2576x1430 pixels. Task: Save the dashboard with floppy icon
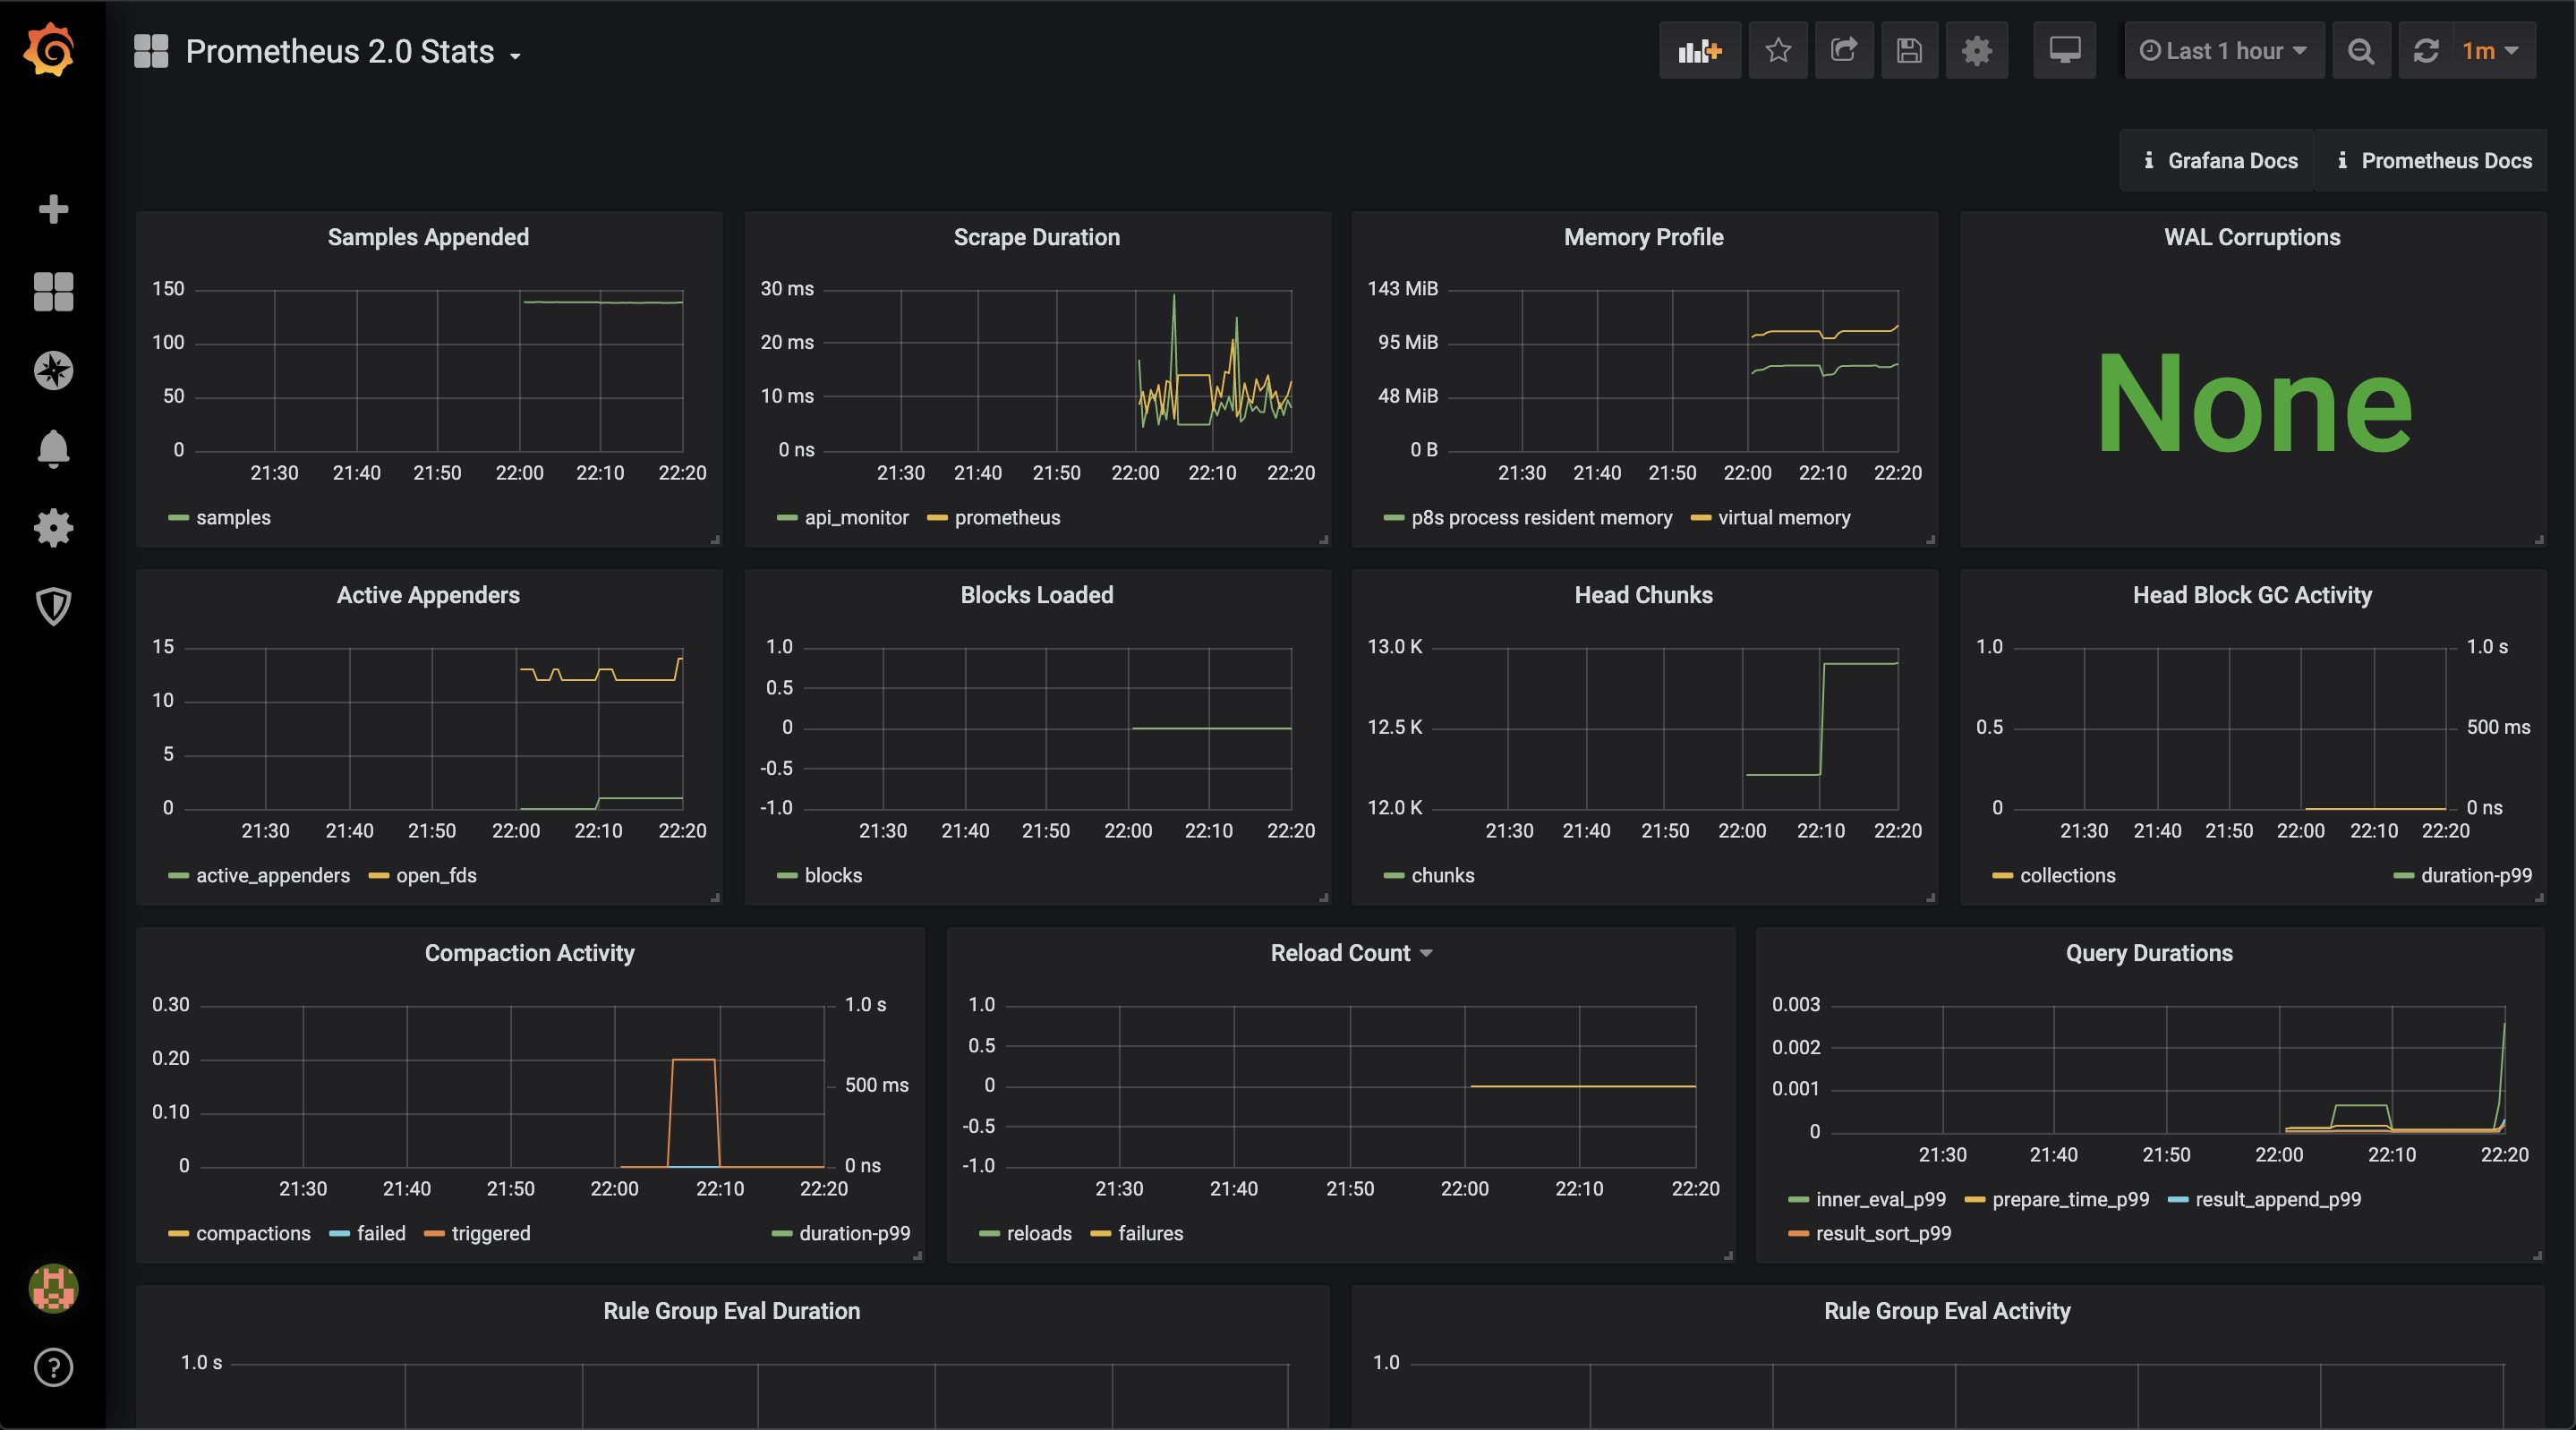(1910, 50)
